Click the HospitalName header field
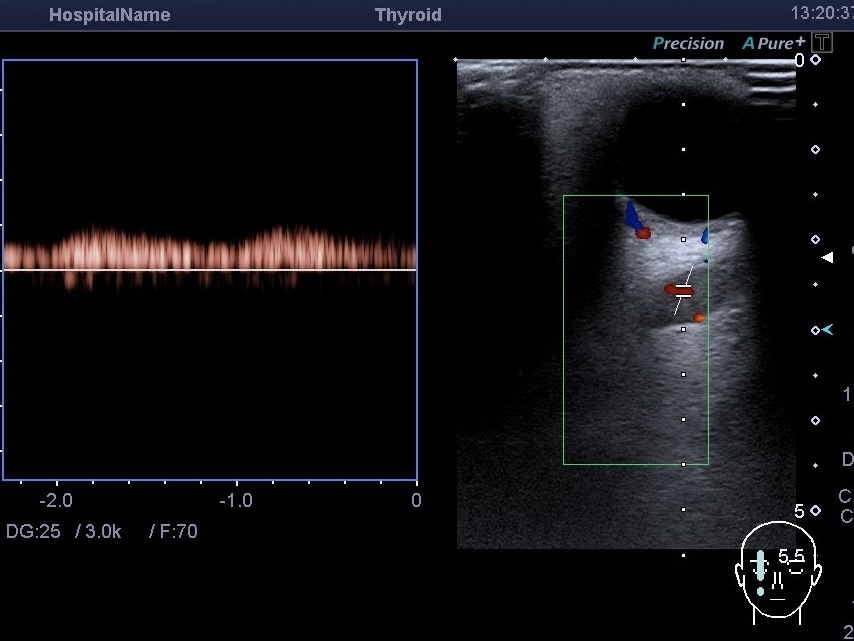This screenshot has width=854, height=641. coord(110,15)
